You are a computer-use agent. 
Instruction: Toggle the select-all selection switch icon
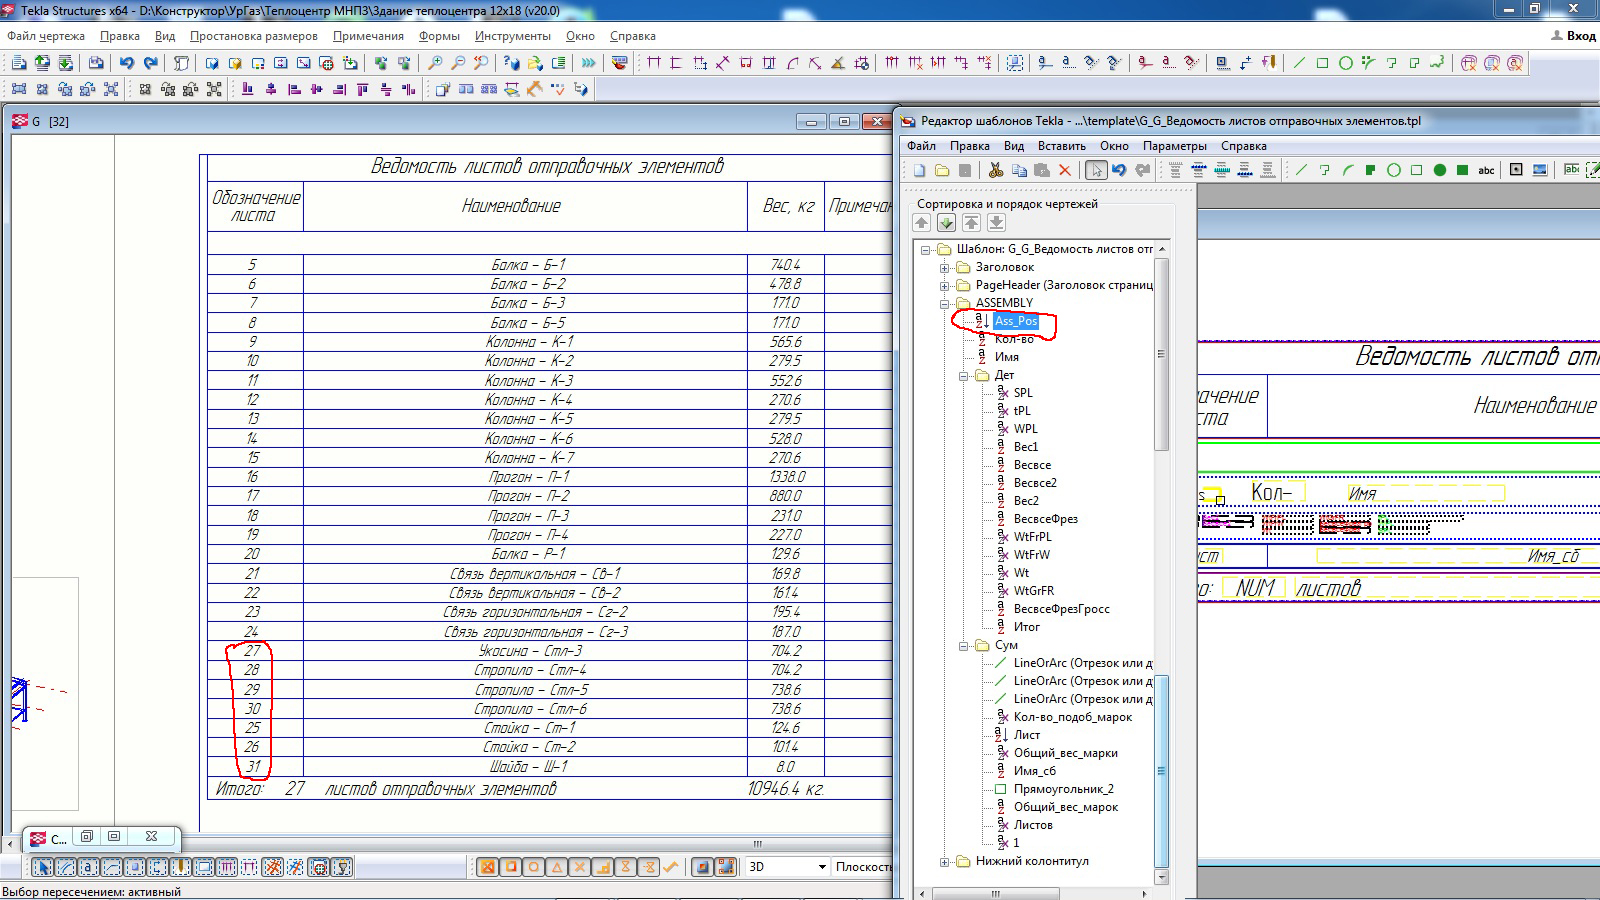42,867
